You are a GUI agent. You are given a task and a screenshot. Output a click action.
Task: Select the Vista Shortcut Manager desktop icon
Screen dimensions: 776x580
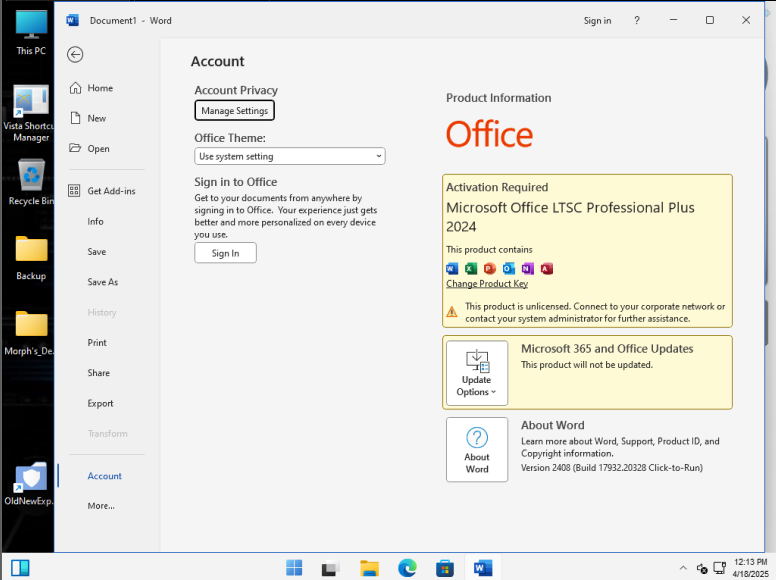(x=31, y=114)
